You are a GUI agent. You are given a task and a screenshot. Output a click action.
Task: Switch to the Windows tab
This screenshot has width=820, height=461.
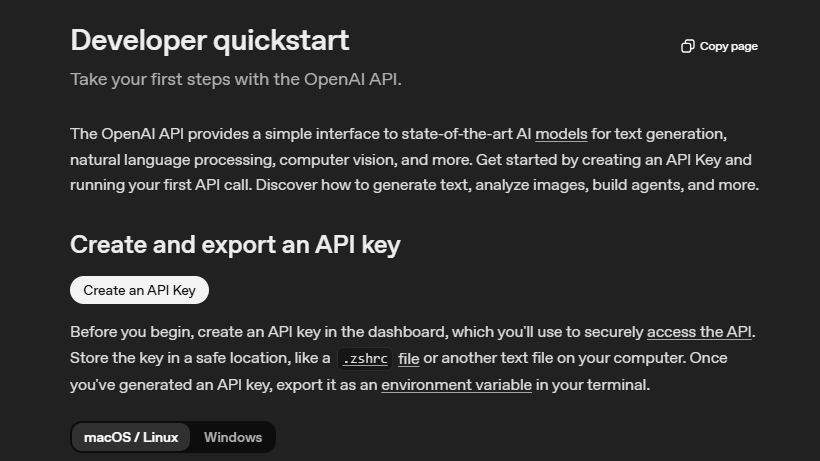[233, 437]
